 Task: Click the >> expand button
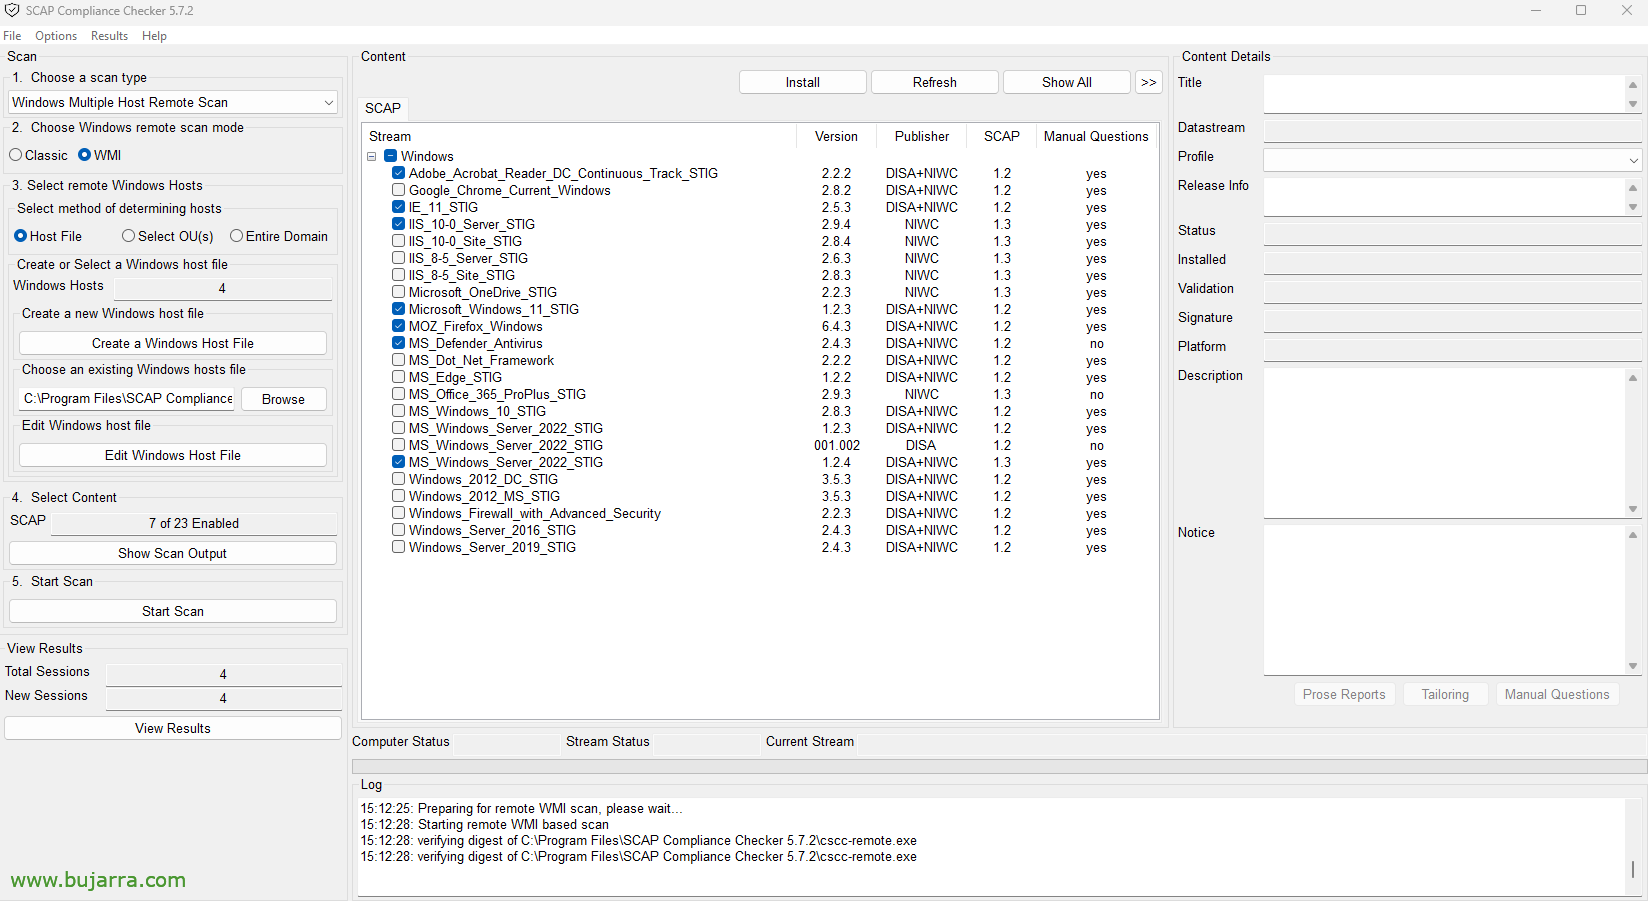point(1149,82)
